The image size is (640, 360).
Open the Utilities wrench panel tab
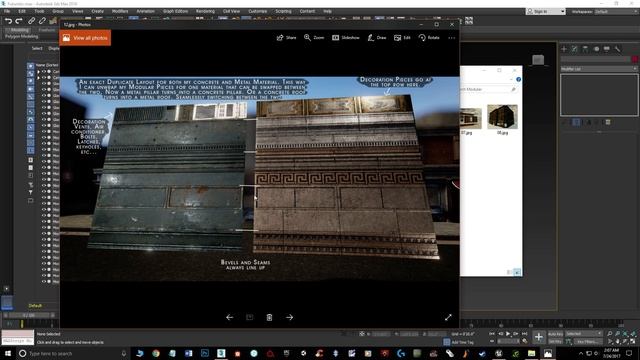click(618, 49)
